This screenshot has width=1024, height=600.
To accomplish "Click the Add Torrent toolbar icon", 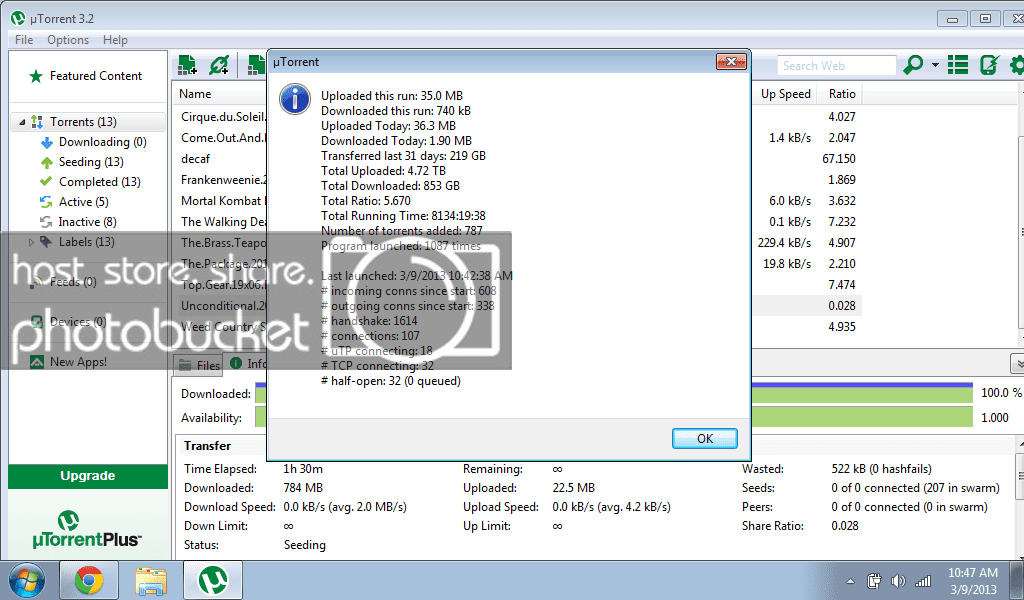I will click(187, 65).
